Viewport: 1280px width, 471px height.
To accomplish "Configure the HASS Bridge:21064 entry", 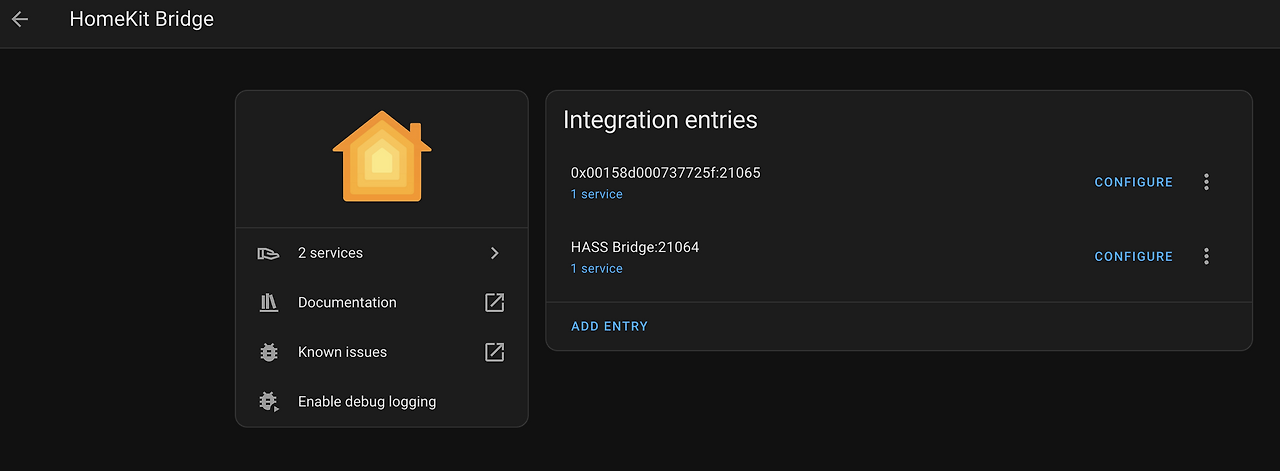I will click(1133, 257).
